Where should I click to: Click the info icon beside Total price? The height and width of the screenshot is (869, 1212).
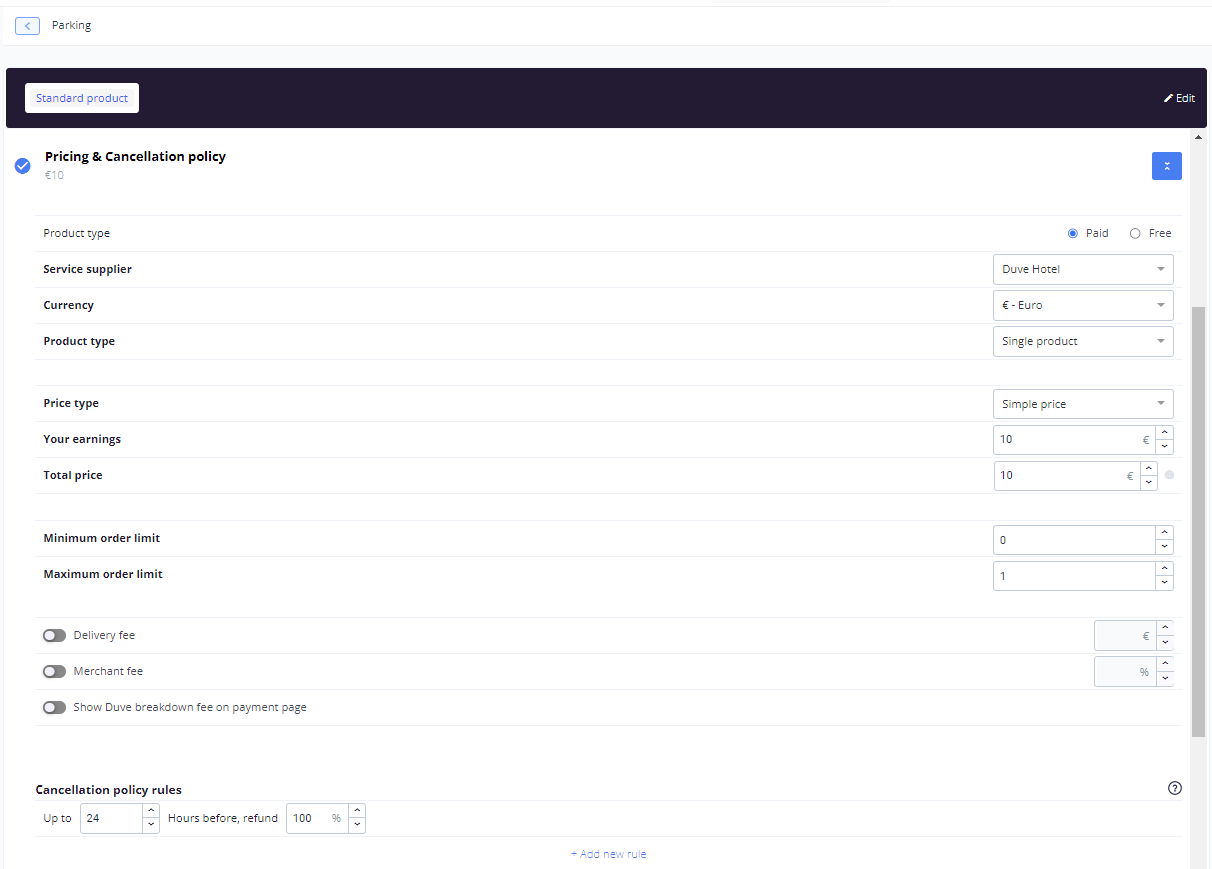[1169, 475]
